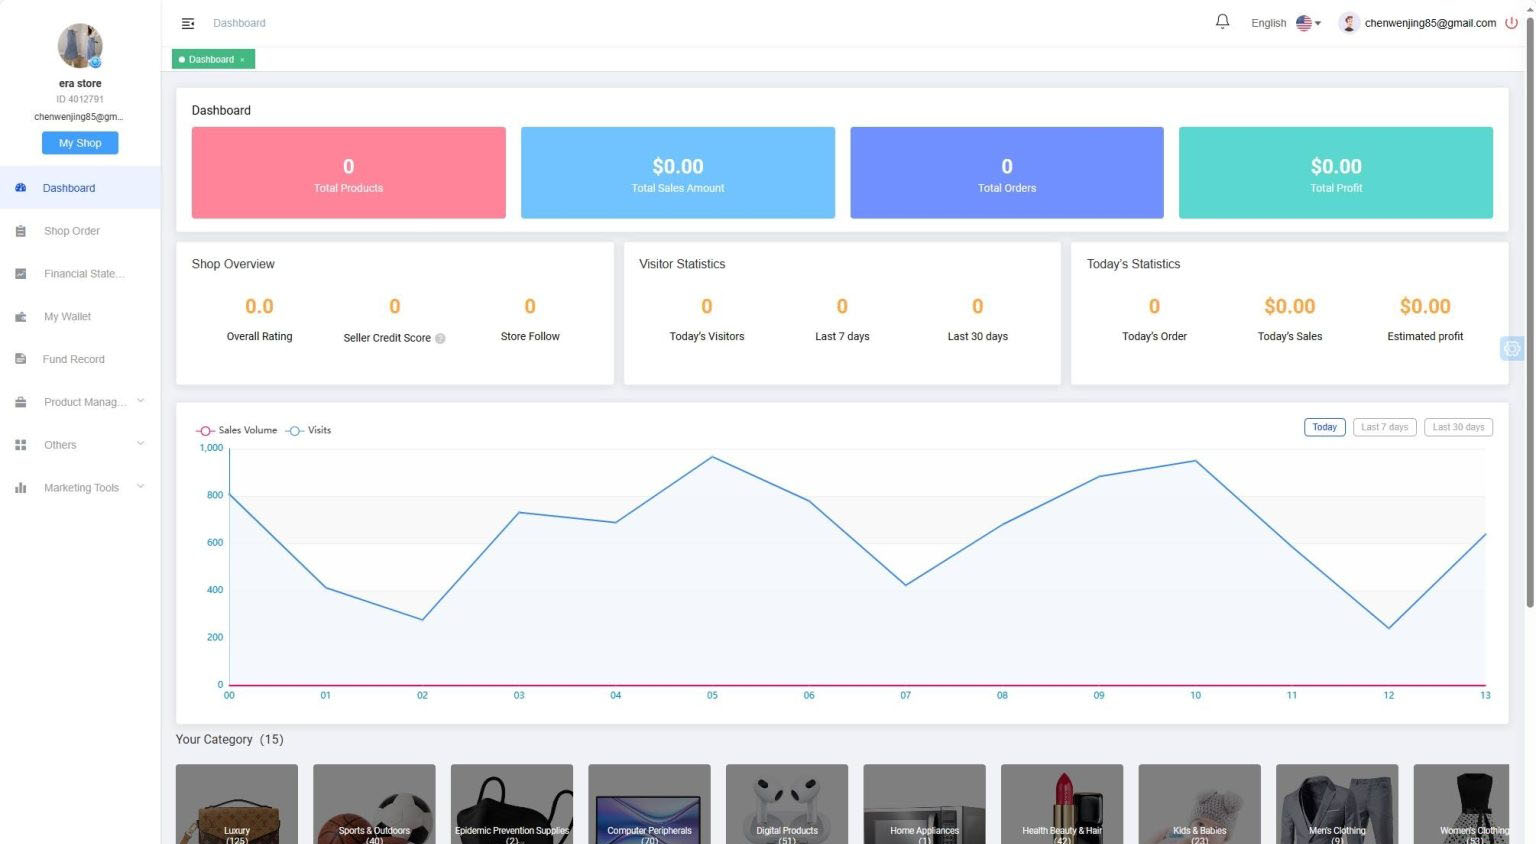Open the My Wallet menu item
The width and height of the screenshot is (1536, 844).
[x=80, y=317]
